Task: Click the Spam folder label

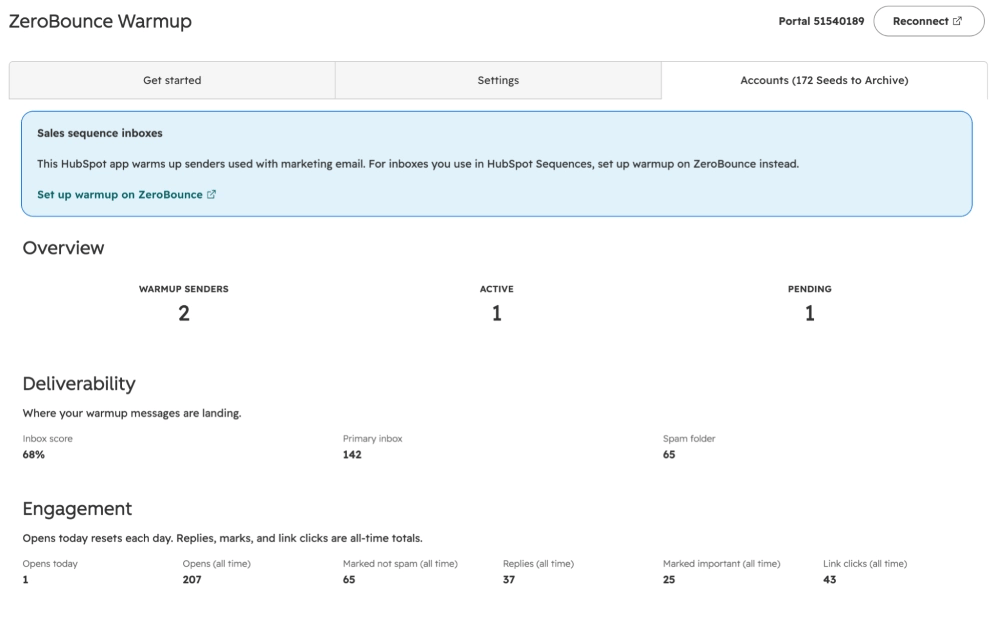Action: [689, 439]
